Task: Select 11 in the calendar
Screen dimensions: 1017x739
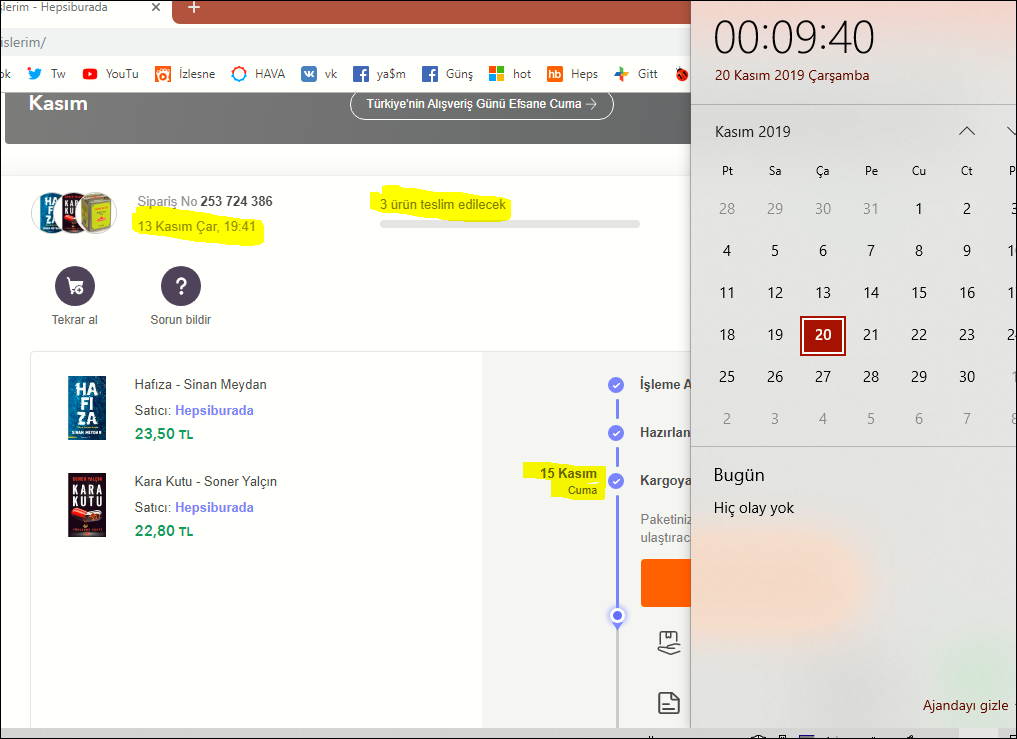Action: pyautogui.click(x=726, y=293)
